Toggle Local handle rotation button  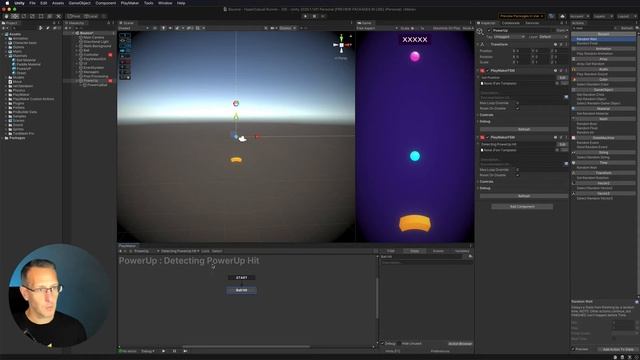[91, 16]
